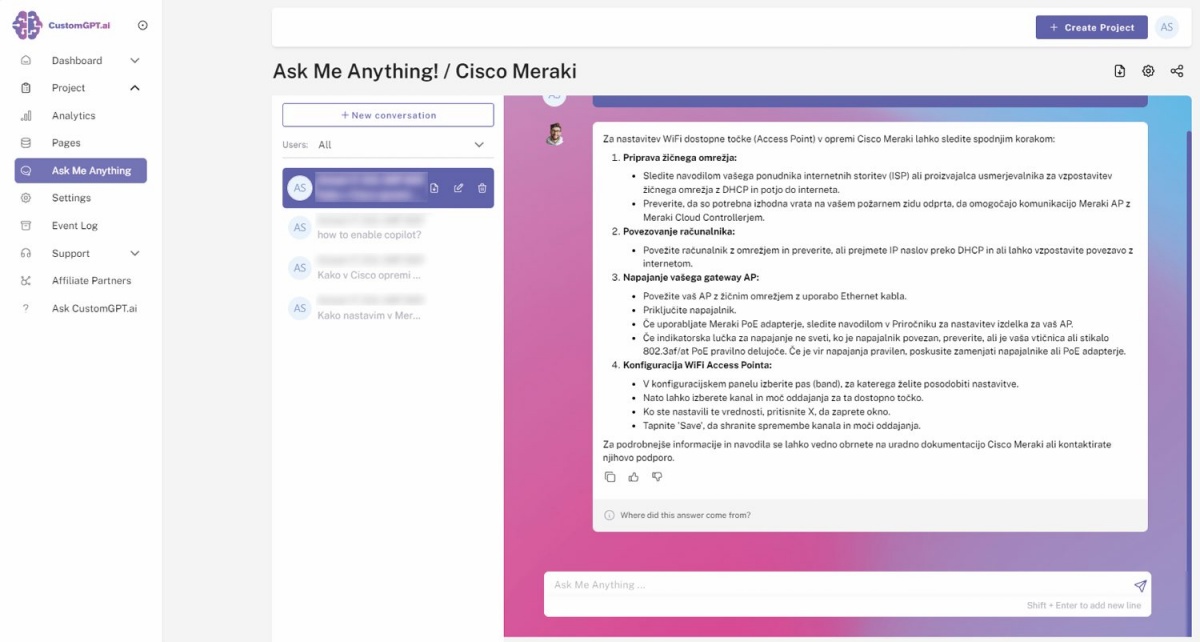This screenshot has width=1200, height=642.
Task: Export the selected conversation using its file icon
Action: tap(434, 188)
